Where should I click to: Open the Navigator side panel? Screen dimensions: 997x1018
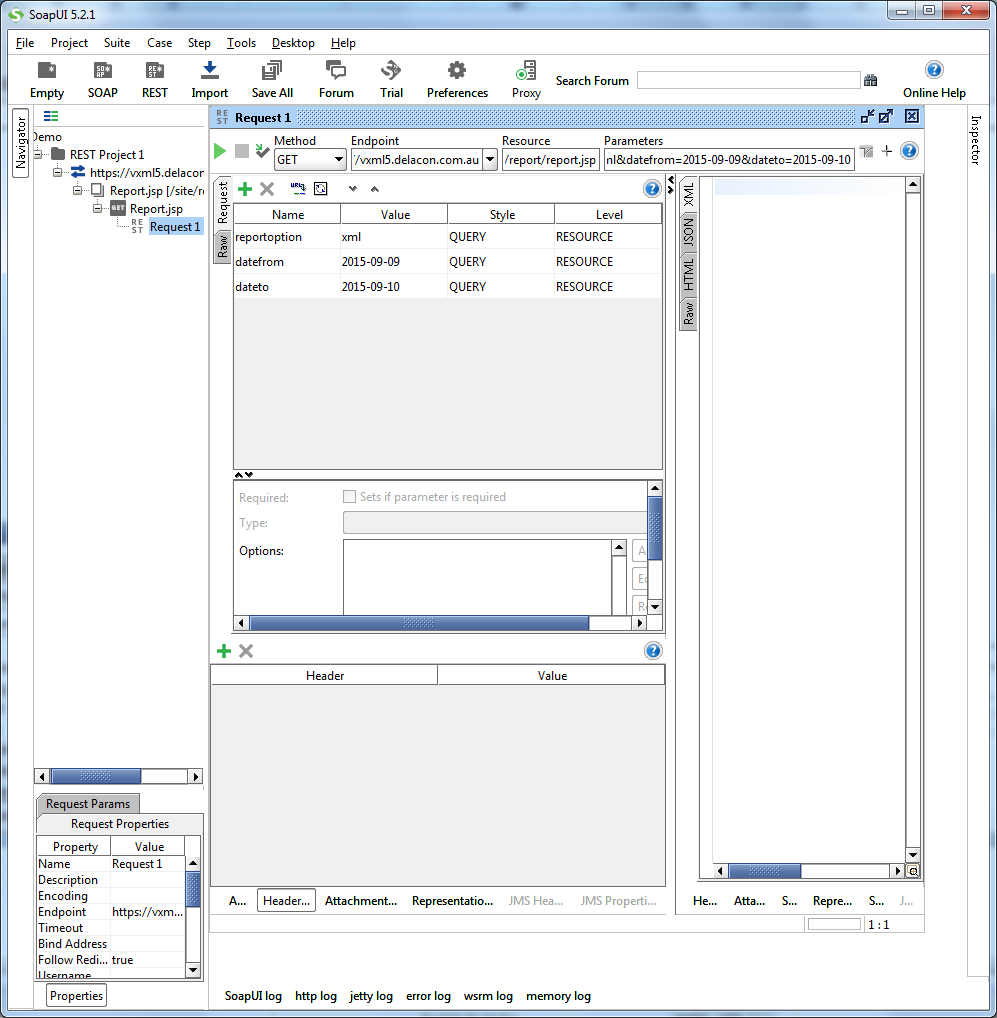pos(21,143)
